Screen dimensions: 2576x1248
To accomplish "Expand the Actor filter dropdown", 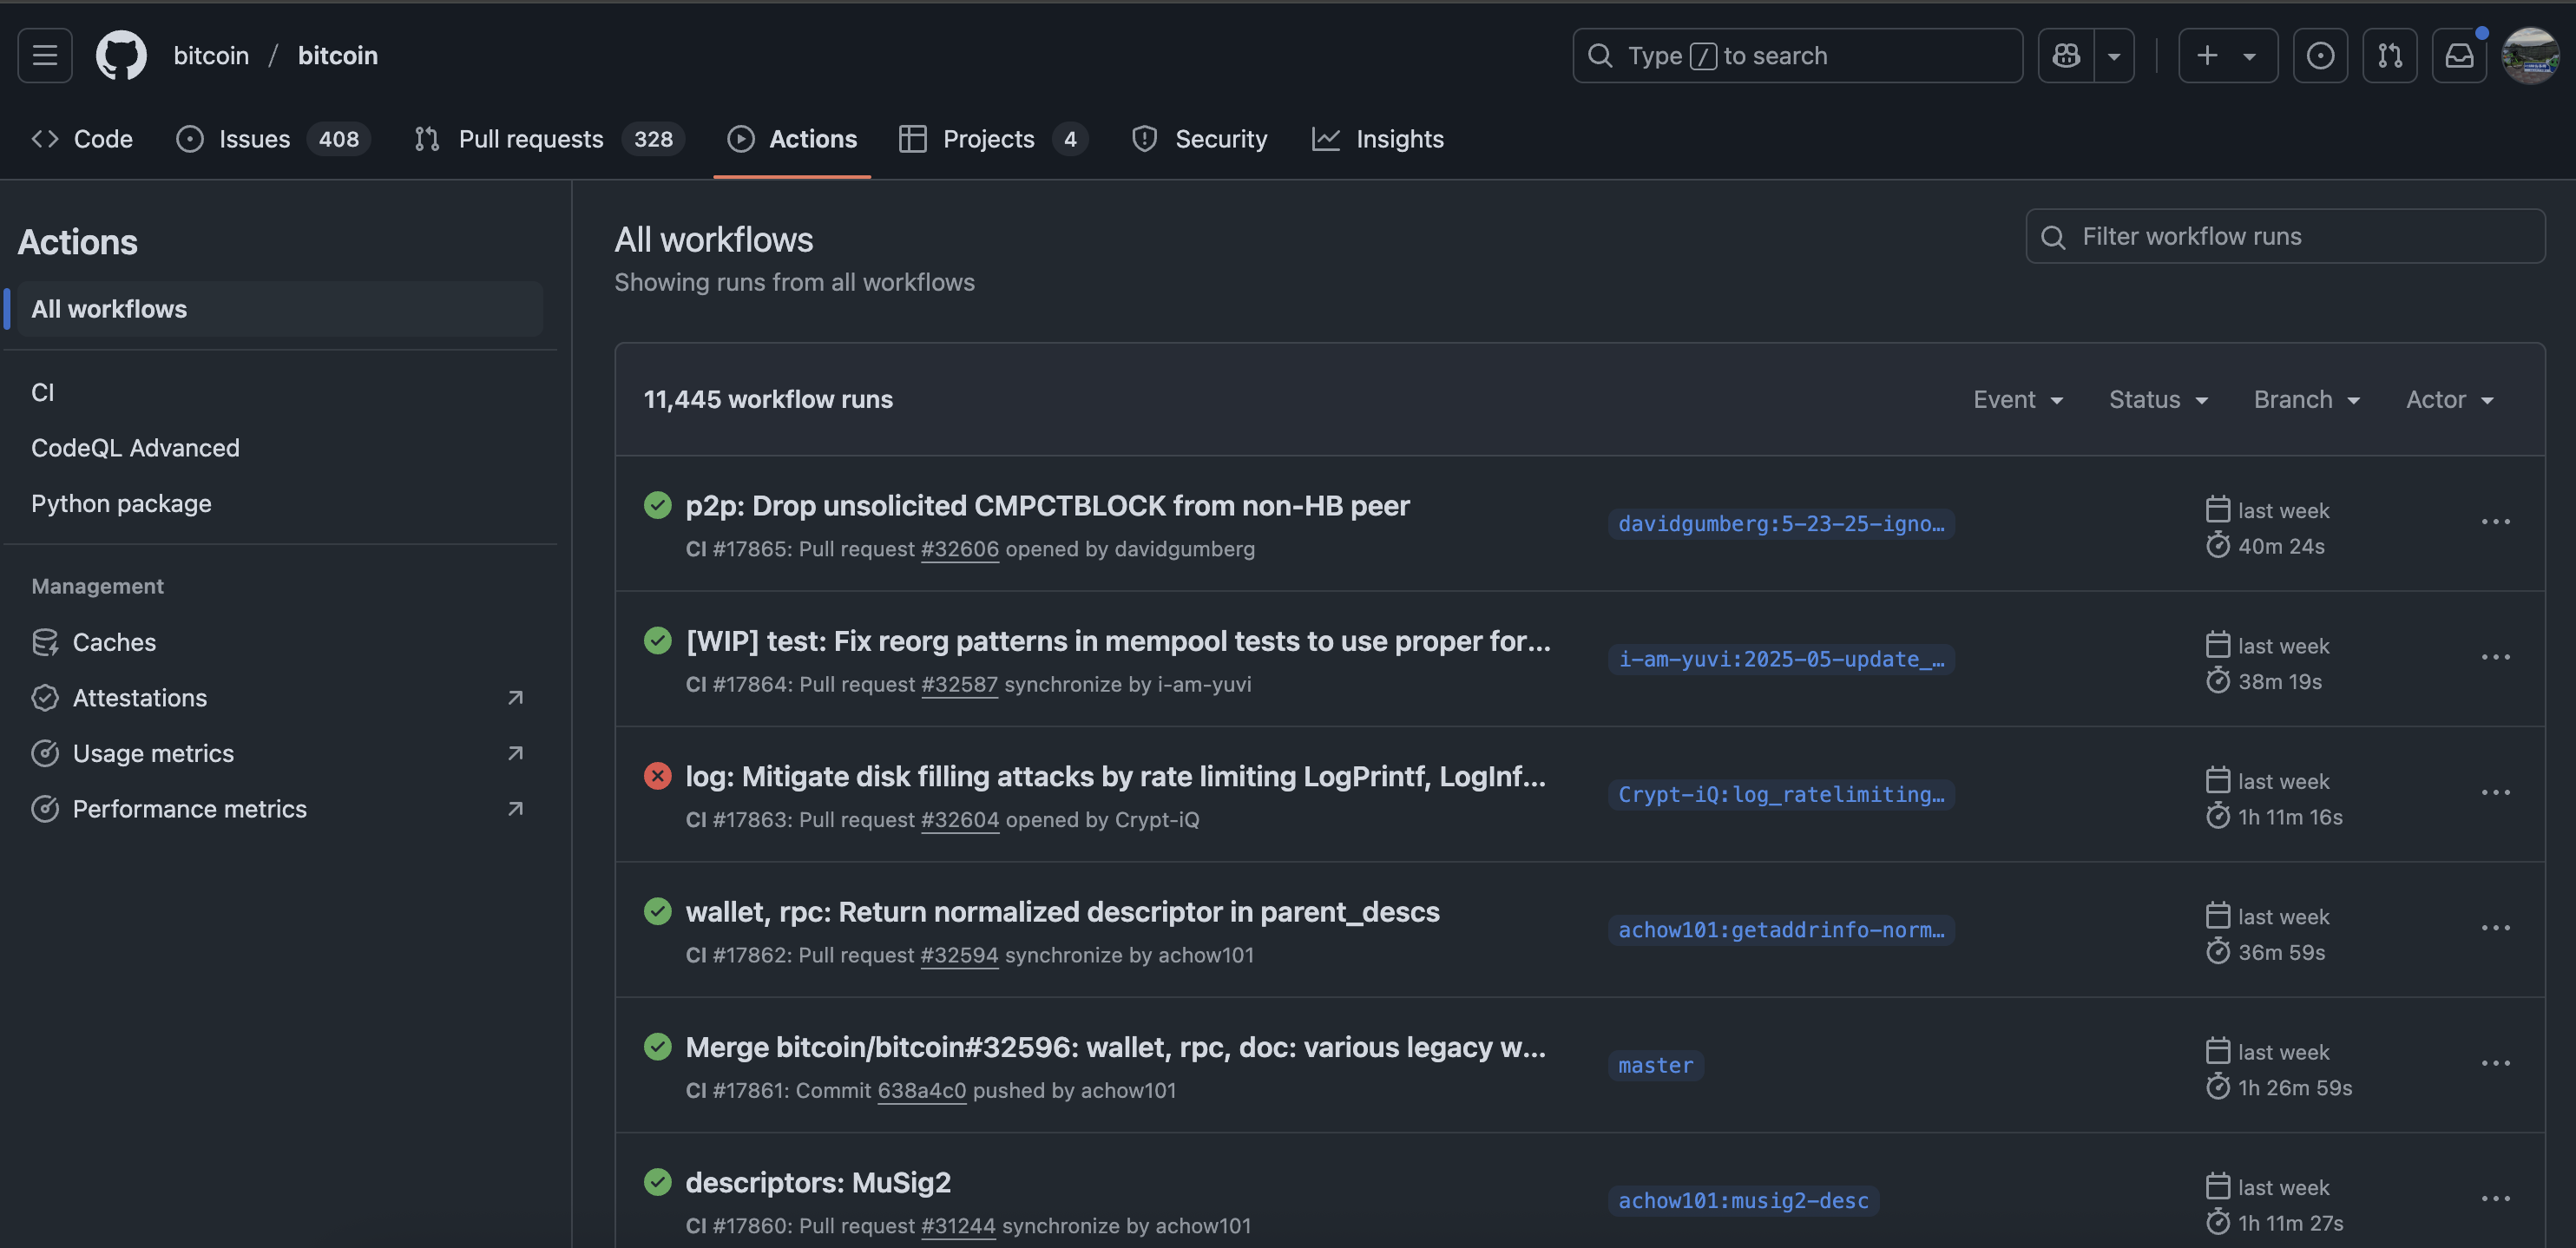I will [x=2450, y=400].
